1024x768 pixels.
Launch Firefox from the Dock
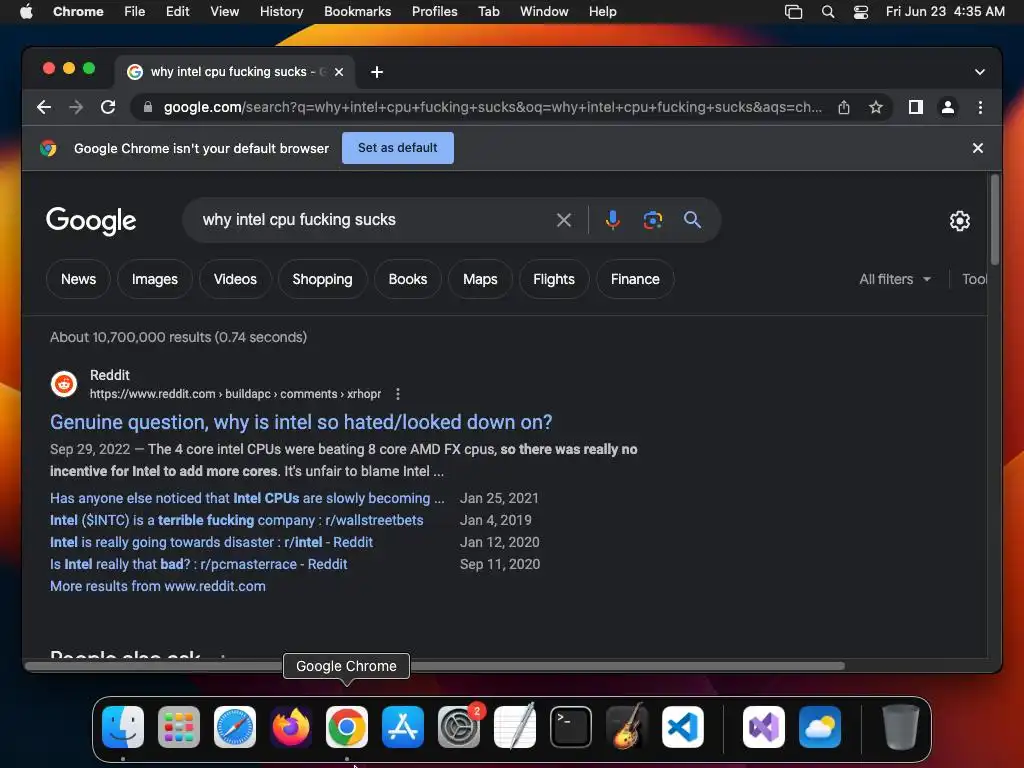[x=291, y=726]
